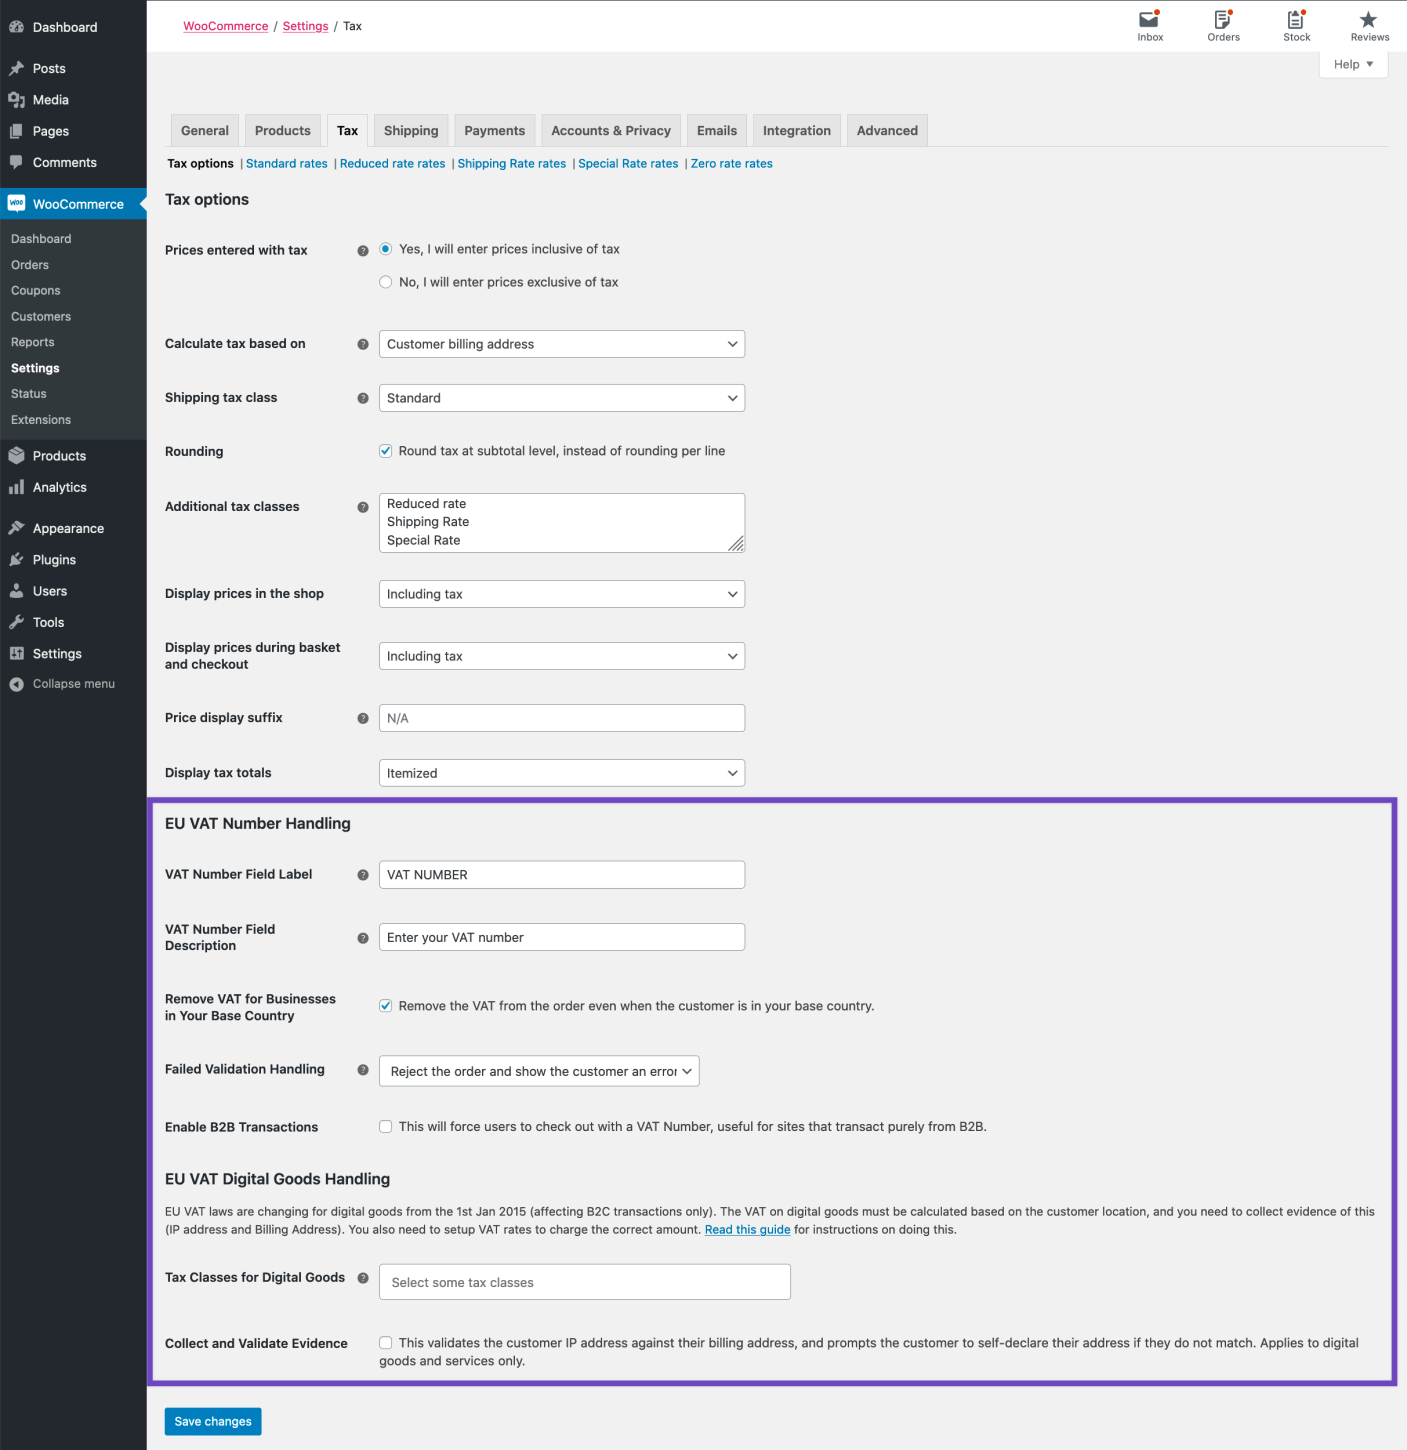The width and height of the screenshot is (1407, 1450).
Task: Open the Calculate tax based on dropdown
Action: (561, 344)
